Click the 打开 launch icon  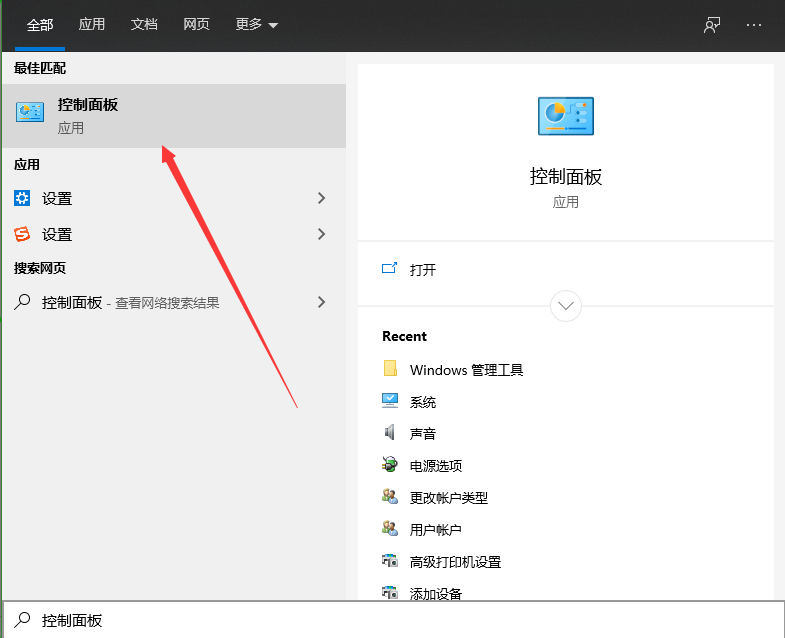tap(389, 268)
